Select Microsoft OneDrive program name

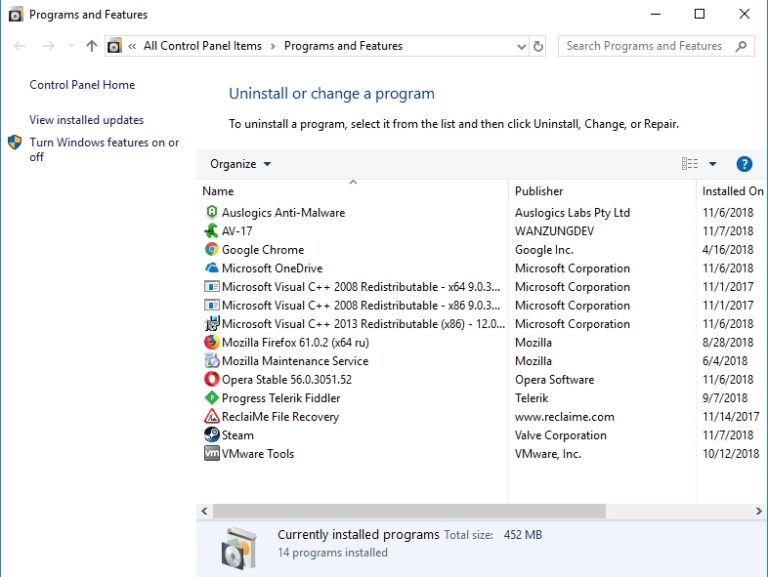point(272,268)
